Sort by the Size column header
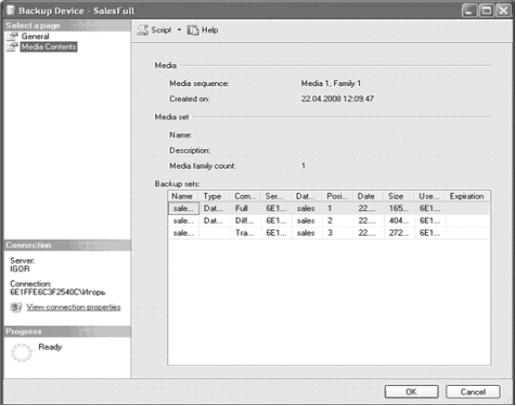 point(399,196)
